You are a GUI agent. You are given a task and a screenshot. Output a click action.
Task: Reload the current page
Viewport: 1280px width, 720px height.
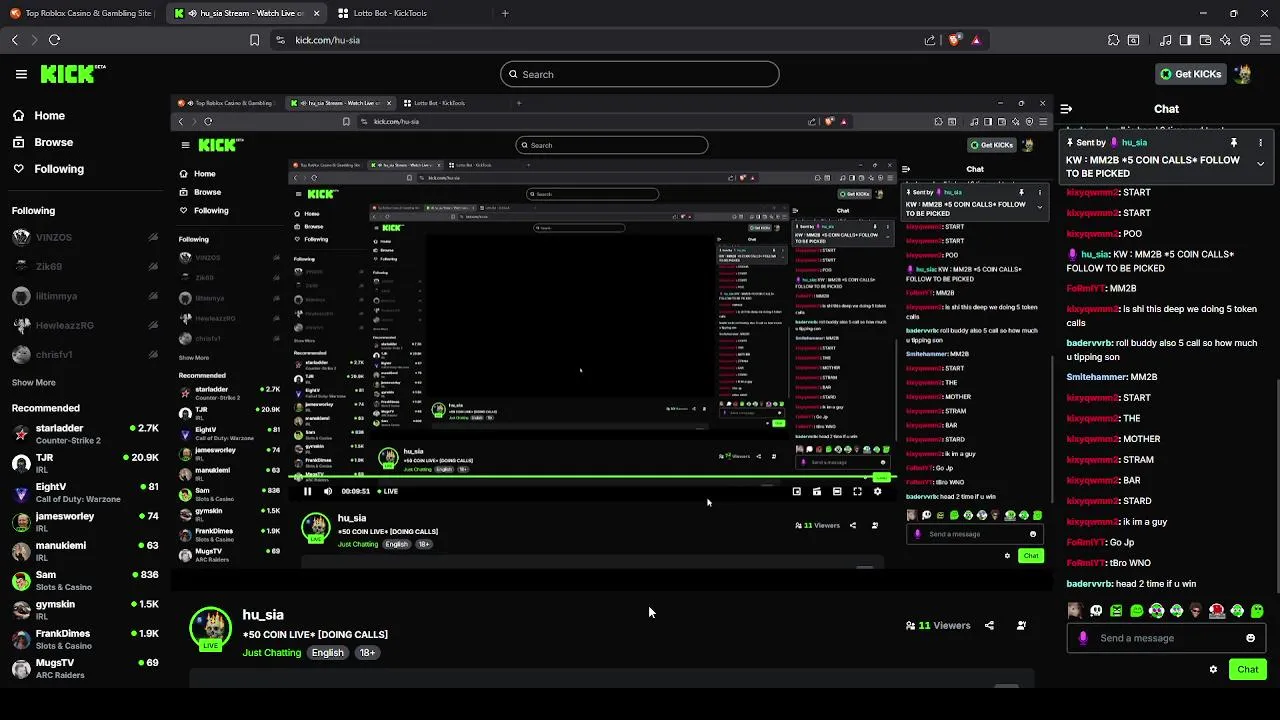[x=54, y=40]
